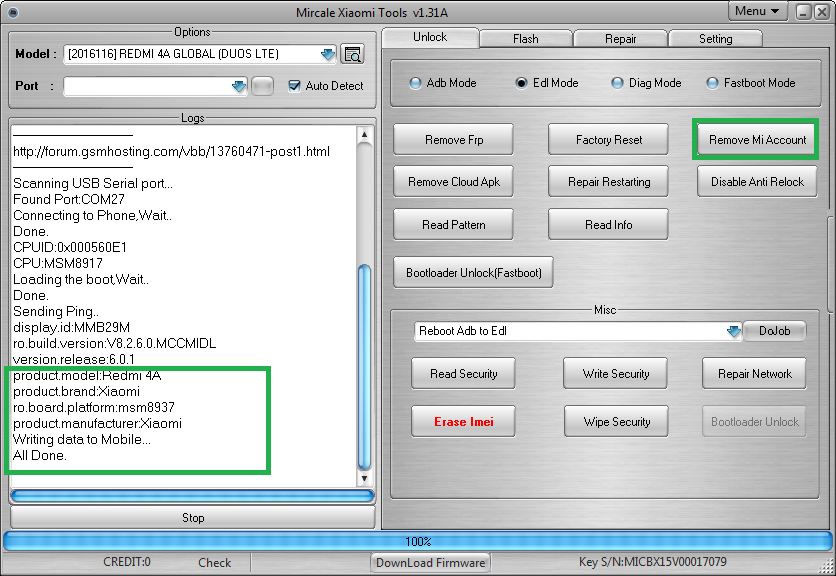The image size is (836, 576).
Task: Click the 'All Done.' log line
Action: (x=40, y=455)
